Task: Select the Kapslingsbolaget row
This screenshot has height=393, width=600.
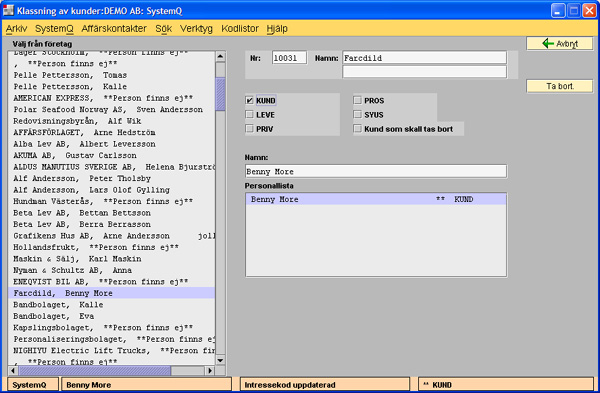Action: click(x=112, y=328)
